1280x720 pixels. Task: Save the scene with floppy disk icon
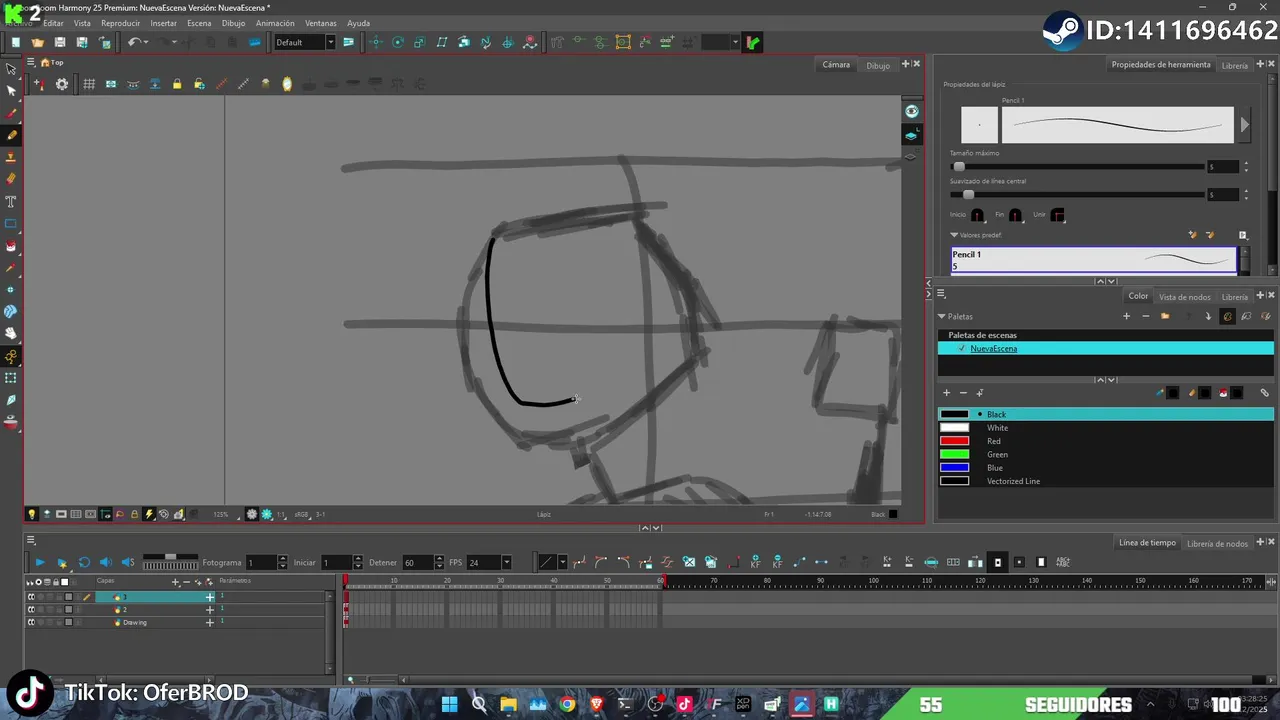point(60,42)
